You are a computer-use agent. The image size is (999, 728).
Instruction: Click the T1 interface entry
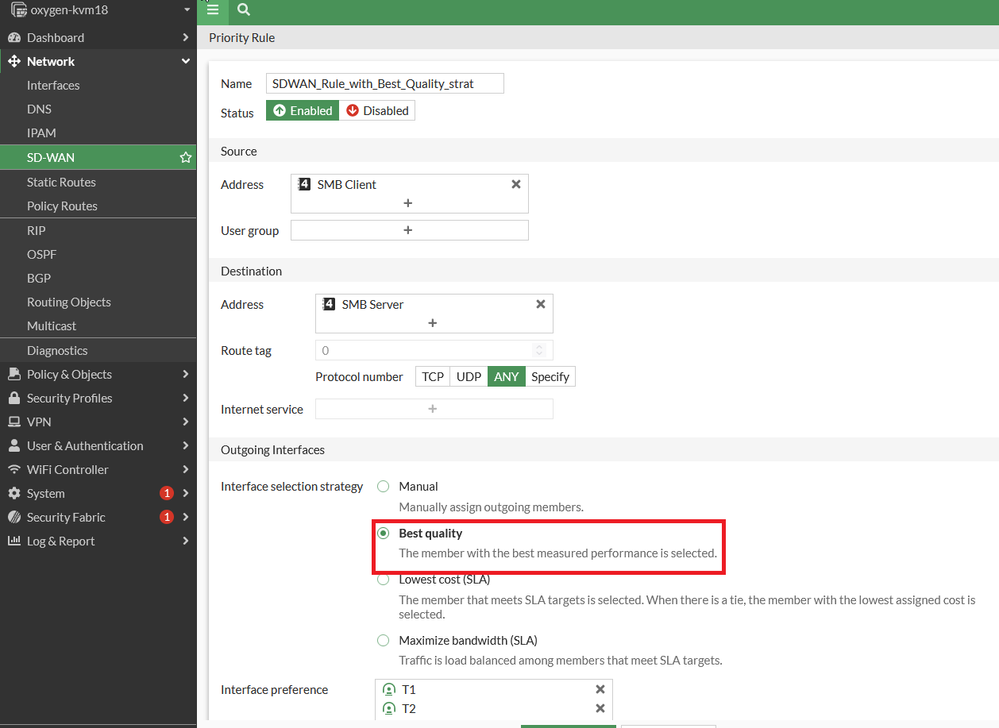[494, 689]
